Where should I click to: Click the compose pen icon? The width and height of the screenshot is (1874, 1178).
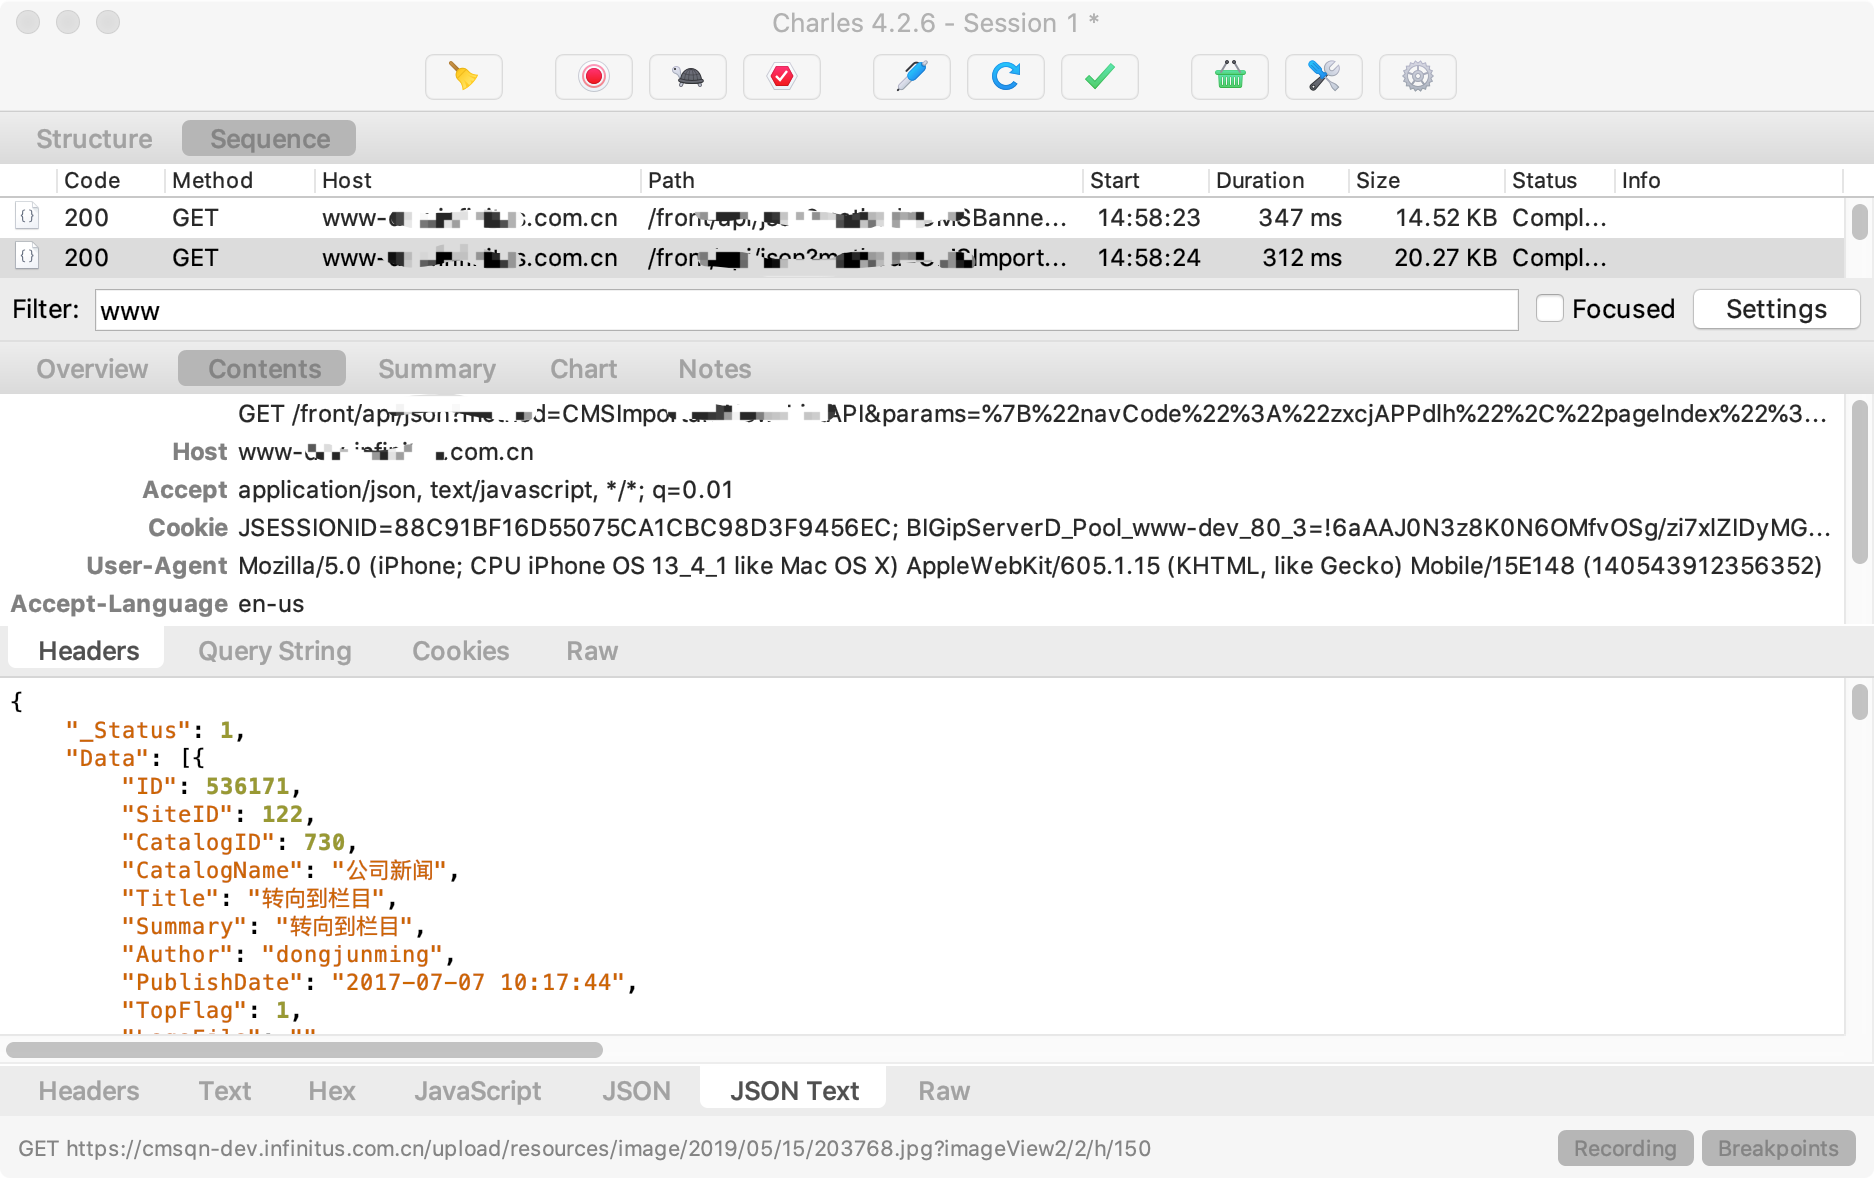[911, 77]
